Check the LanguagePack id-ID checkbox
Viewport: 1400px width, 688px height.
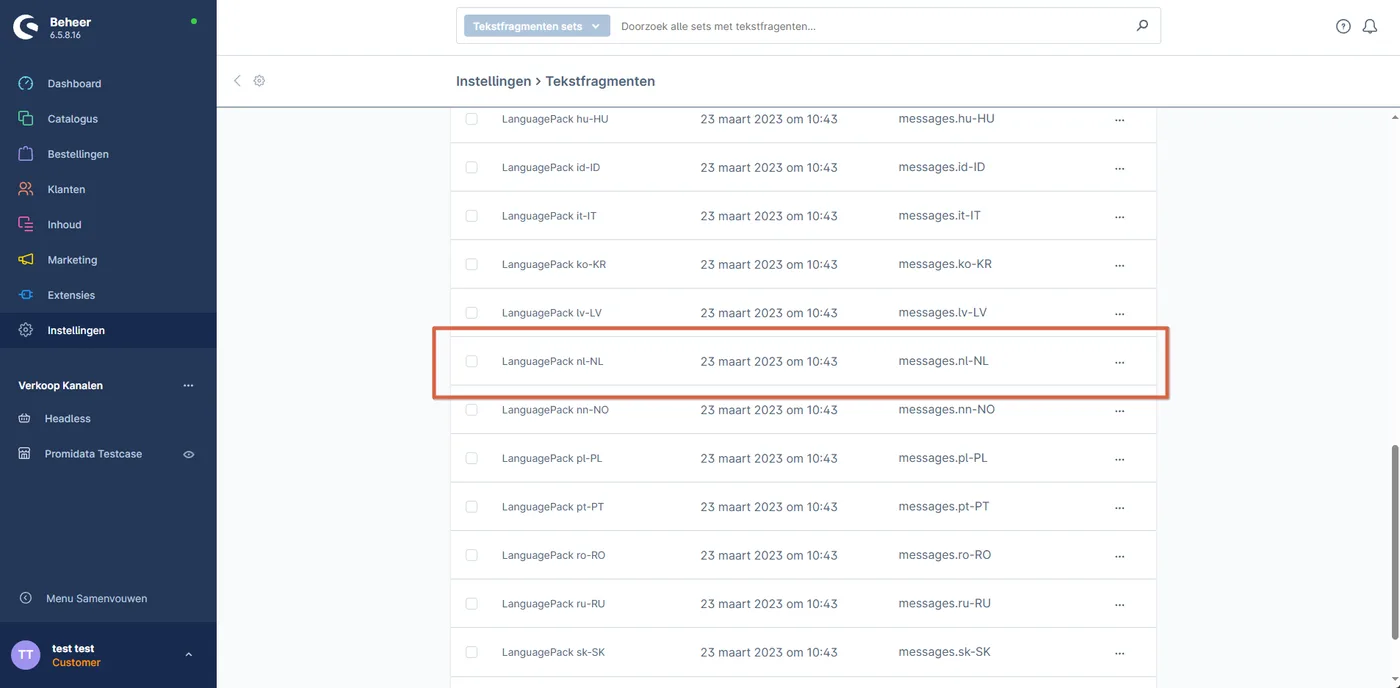[472, 167]
